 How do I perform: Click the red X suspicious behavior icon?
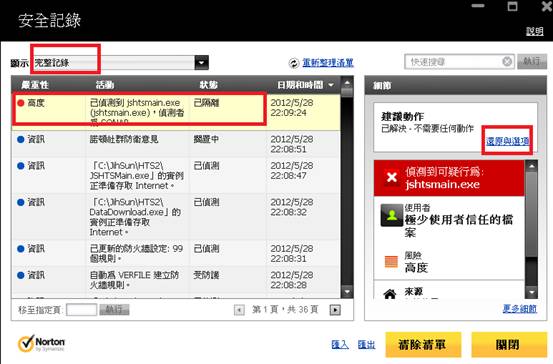391,177
